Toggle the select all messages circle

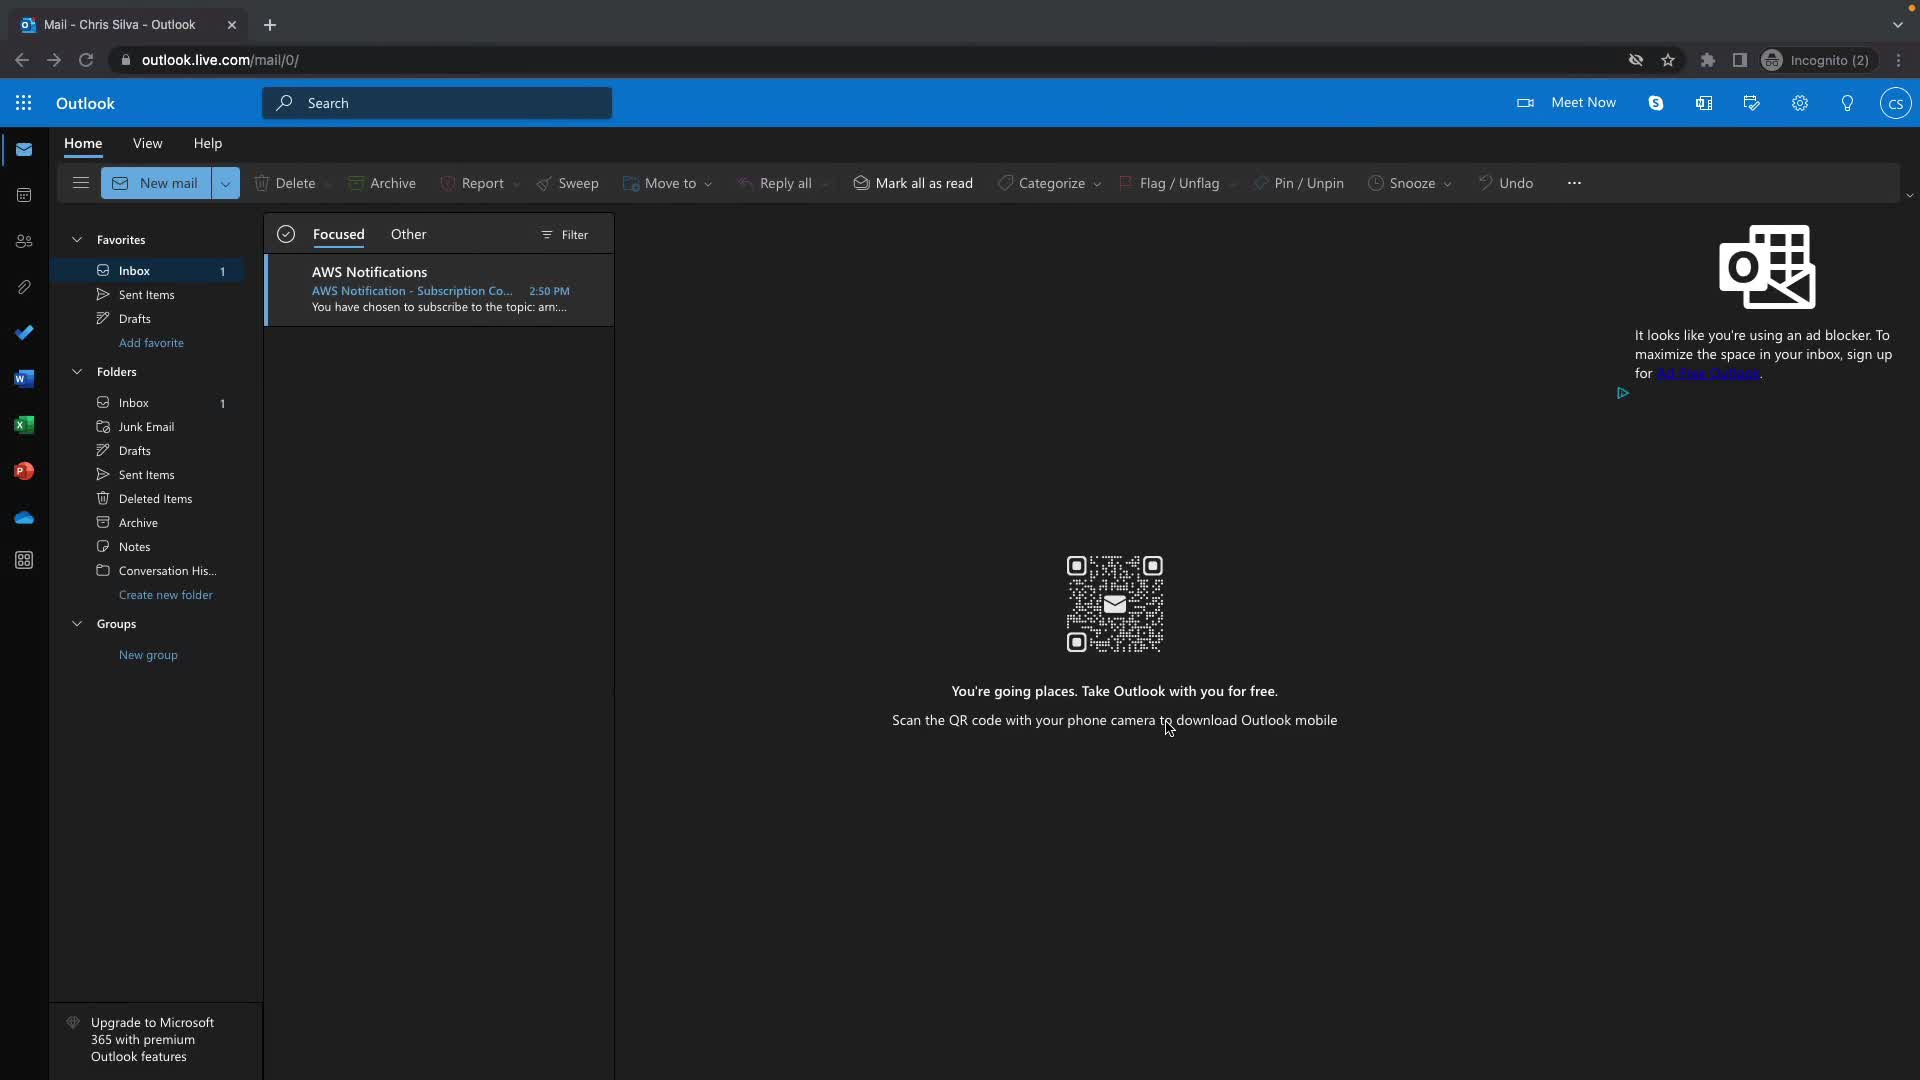pos(286,234)
